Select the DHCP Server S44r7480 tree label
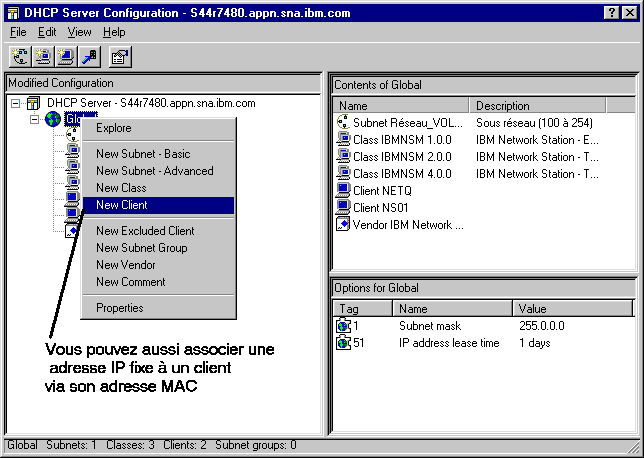This screenshot has height=458, width=644. [151, 103]
